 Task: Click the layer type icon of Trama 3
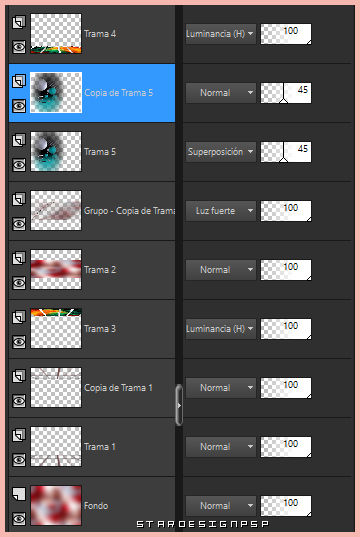tap(19, 317)
